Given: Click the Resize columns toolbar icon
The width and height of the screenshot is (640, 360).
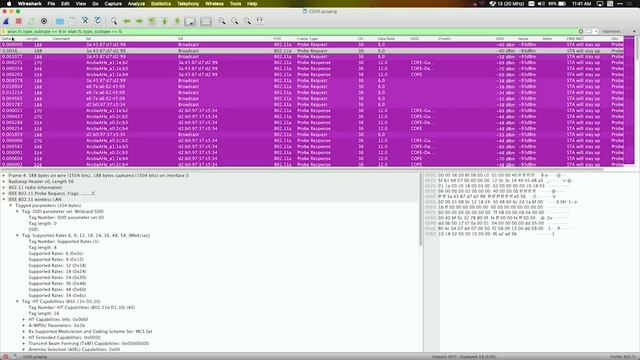Looking at the screenshot, I should [260, 21].
